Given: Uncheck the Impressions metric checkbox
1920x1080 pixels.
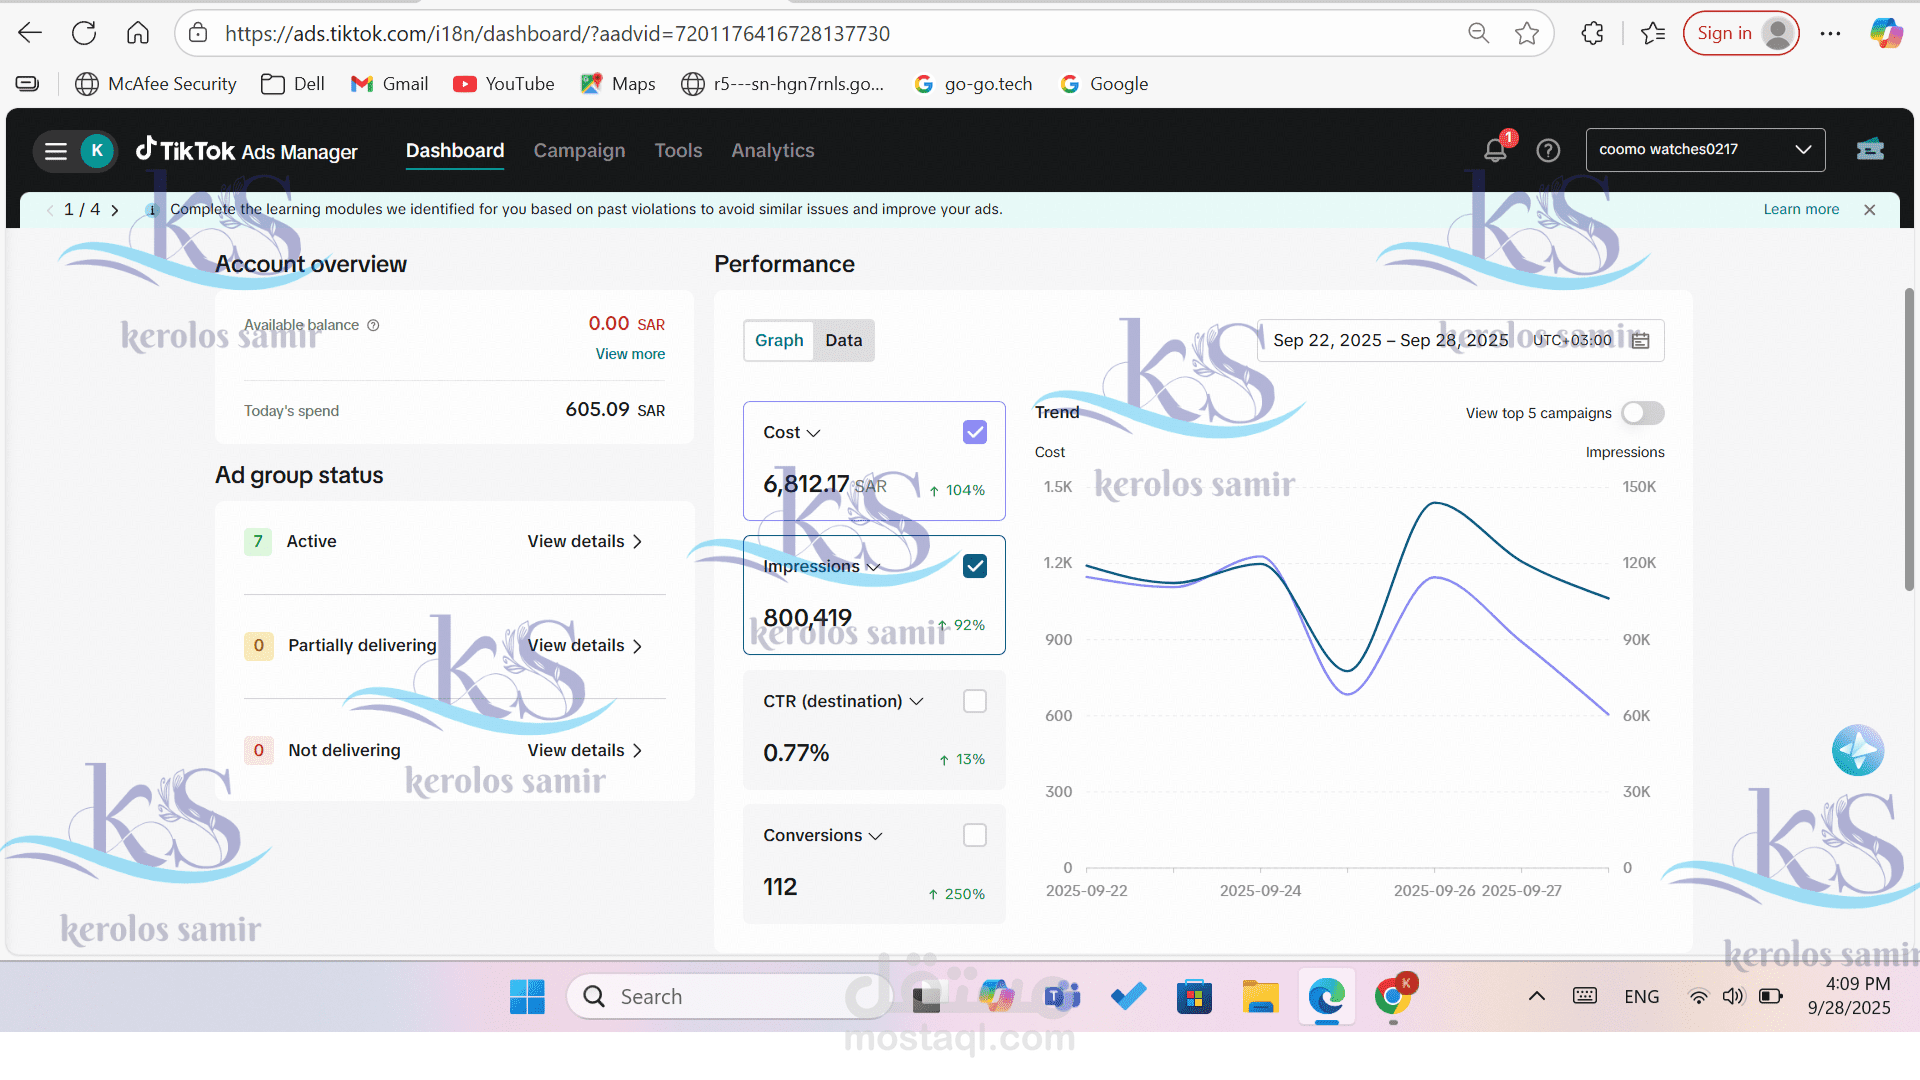Looking at the screenshot, I should click(x=974, y=565).
